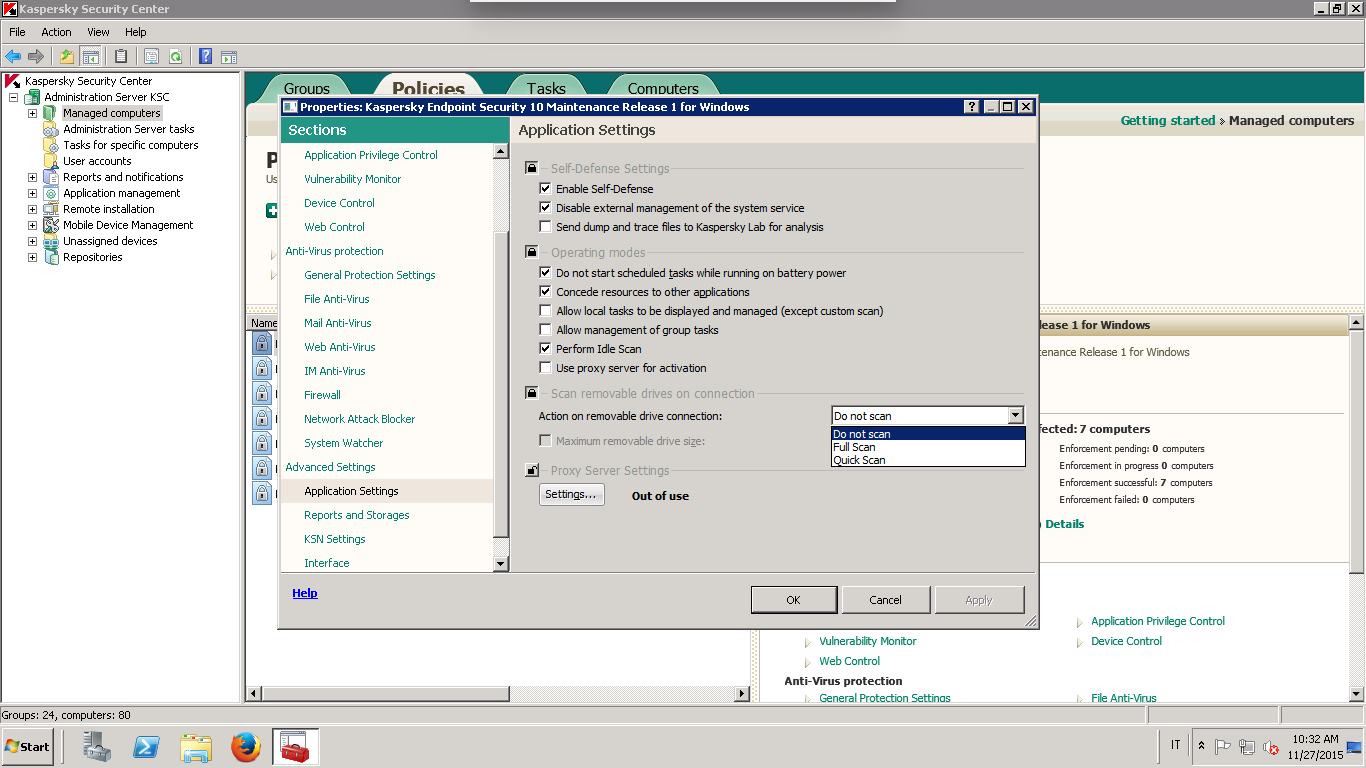Toggle the Show/Hide Console Tree toolbar icon
This screenshot has width=1366, height=768.
point(90,56)
